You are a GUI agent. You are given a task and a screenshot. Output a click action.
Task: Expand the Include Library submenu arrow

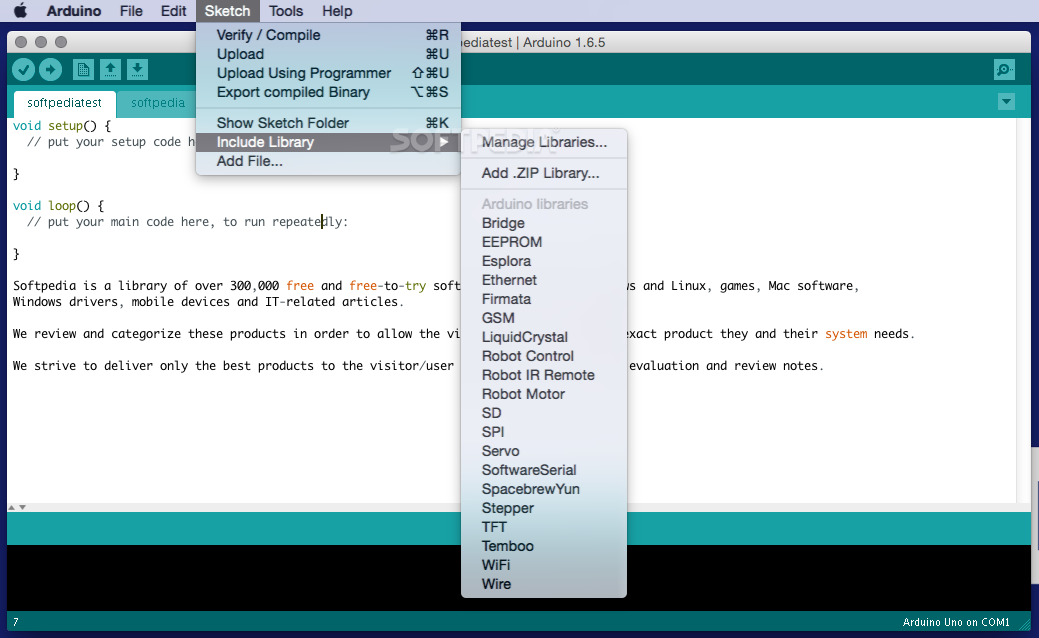444,142
